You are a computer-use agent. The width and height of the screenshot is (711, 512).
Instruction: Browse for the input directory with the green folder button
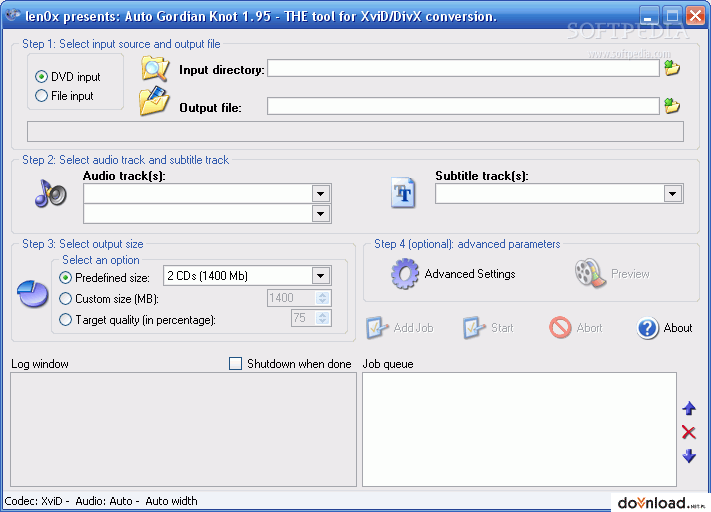click(x=672, y=68)
